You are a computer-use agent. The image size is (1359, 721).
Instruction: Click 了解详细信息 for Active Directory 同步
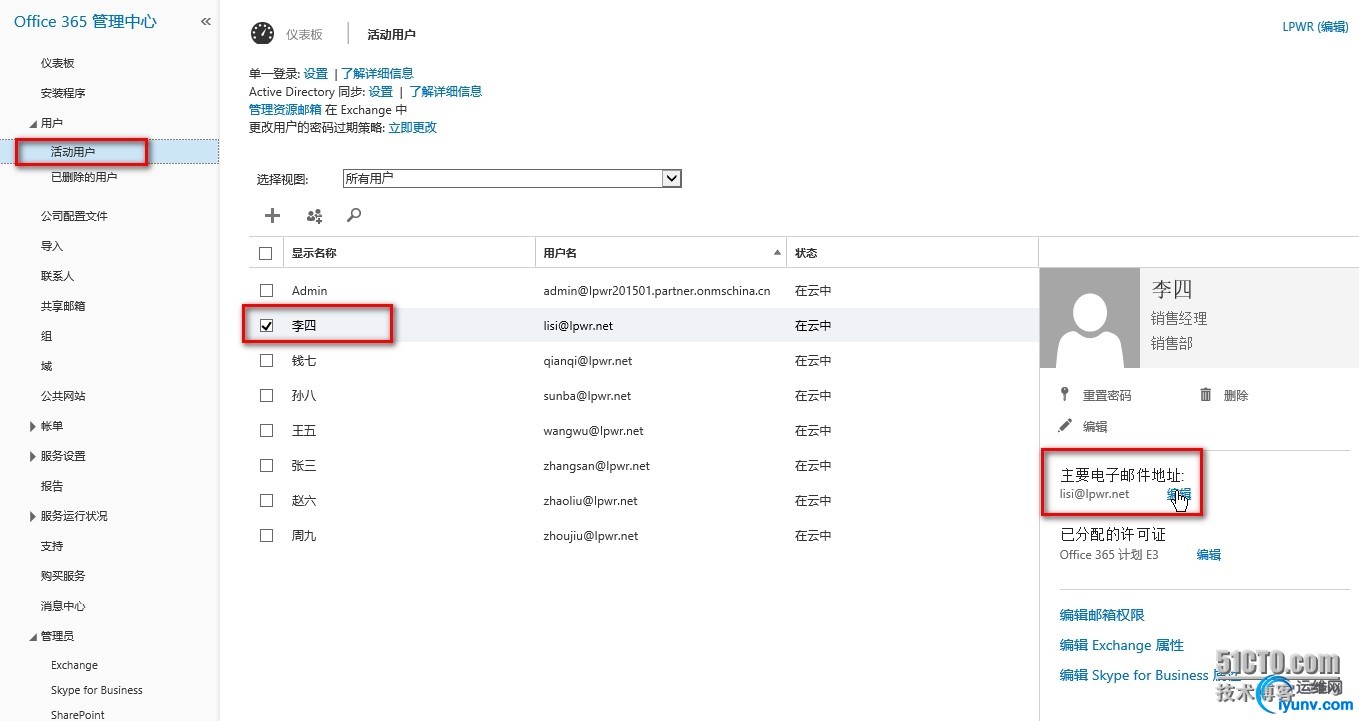(x=445, y=91)
